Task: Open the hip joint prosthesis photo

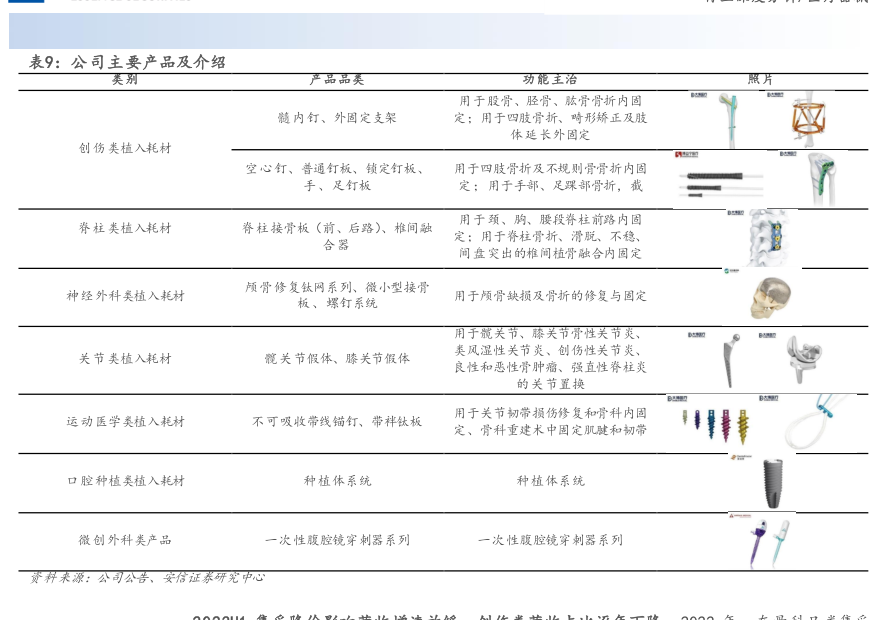Action: tap(723, 361)
